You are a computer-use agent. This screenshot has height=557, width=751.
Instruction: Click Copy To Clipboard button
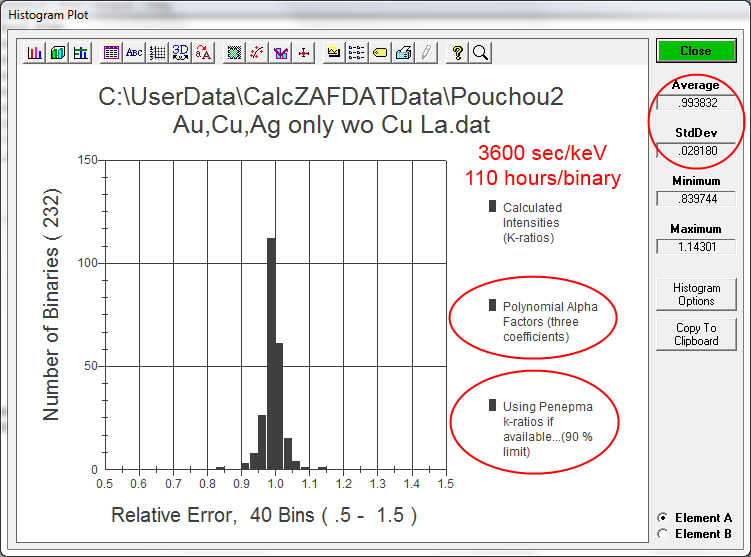[x=696, y=334]
